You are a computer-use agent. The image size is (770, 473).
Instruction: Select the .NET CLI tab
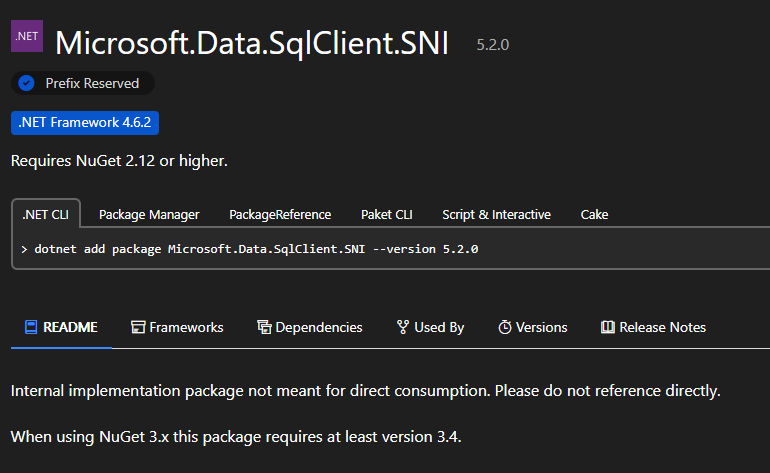pyautogui.click(x=45, y=214)
